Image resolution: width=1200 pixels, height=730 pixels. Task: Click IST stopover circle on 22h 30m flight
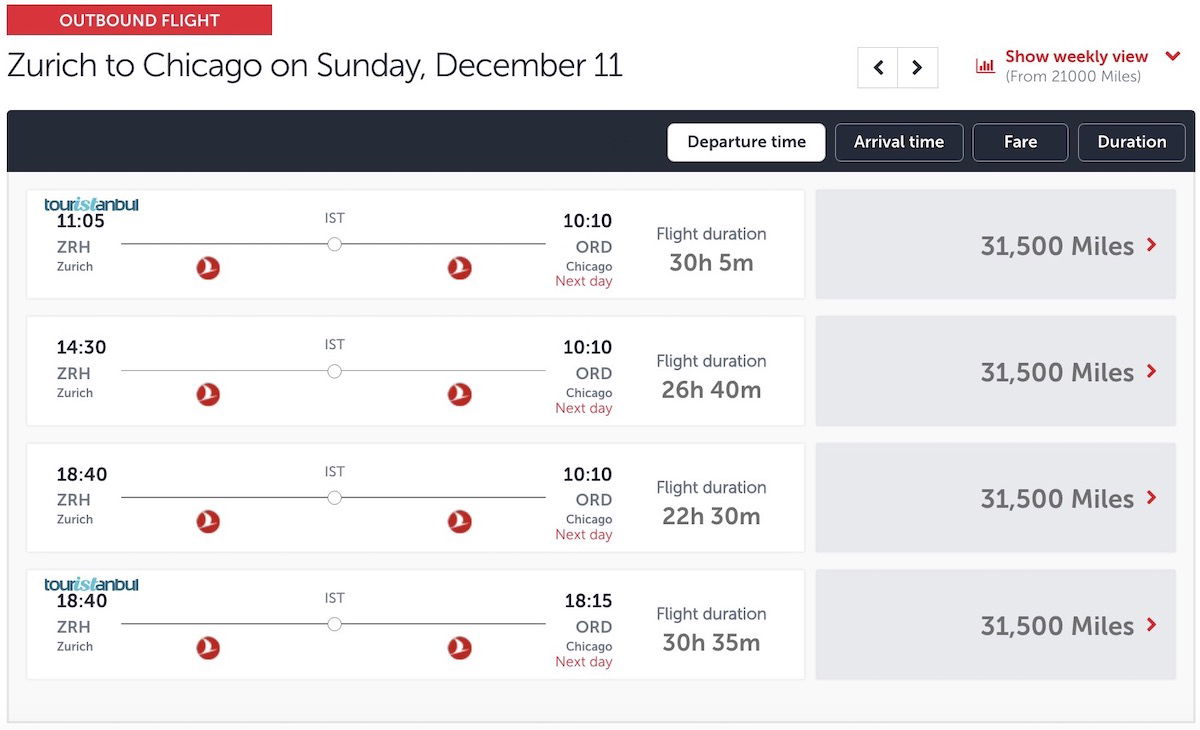[x=334, y=497]
